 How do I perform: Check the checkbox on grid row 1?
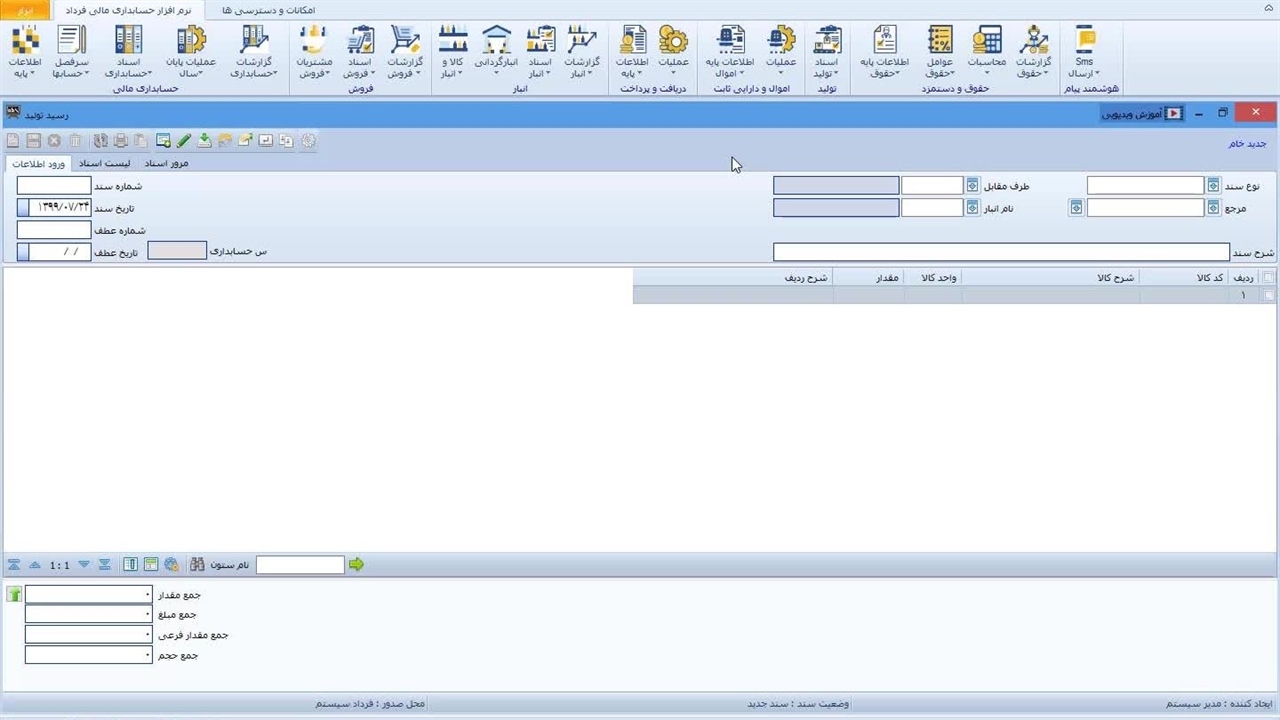[x=1268, y=295]
